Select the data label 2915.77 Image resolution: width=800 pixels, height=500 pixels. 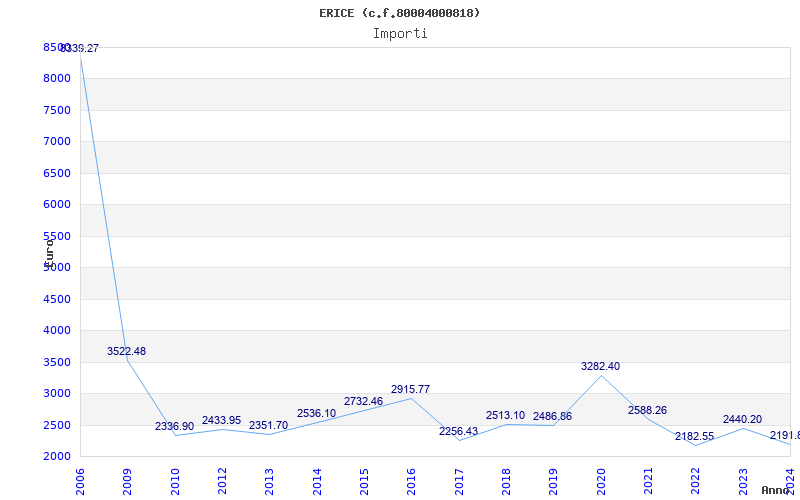click(x=410, y=389)
